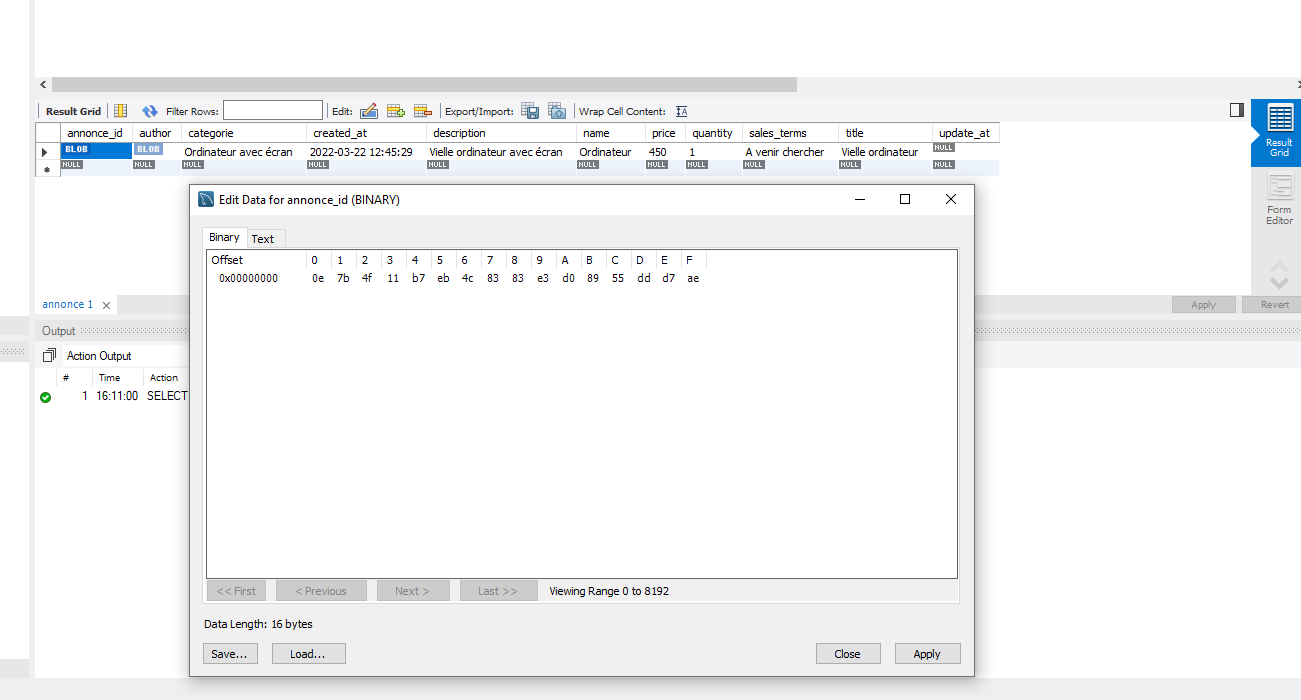Select the BLOB cell in annonce_id column

tap(96, 151)
